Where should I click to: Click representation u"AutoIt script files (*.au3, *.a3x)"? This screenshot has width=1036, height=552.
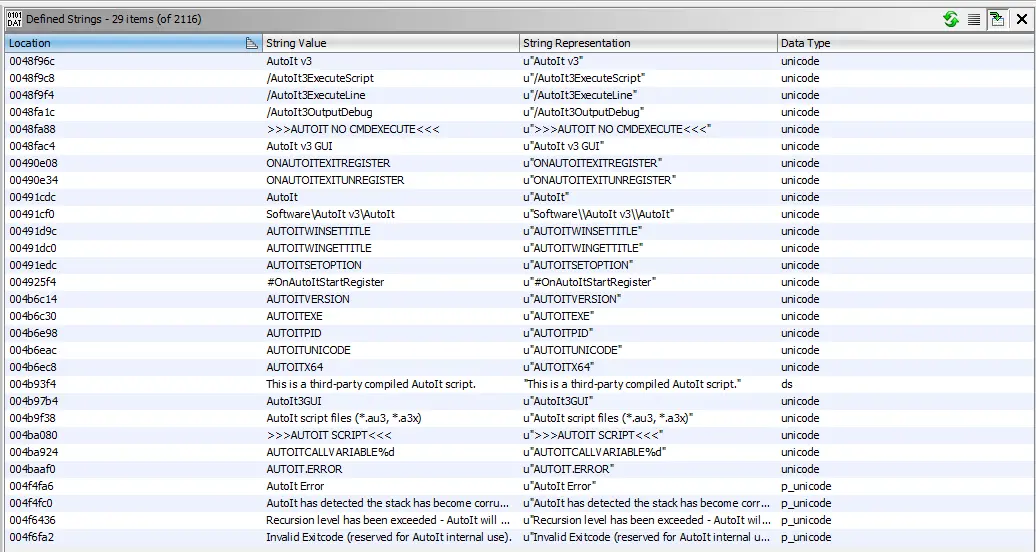click(x=608, y=418)
